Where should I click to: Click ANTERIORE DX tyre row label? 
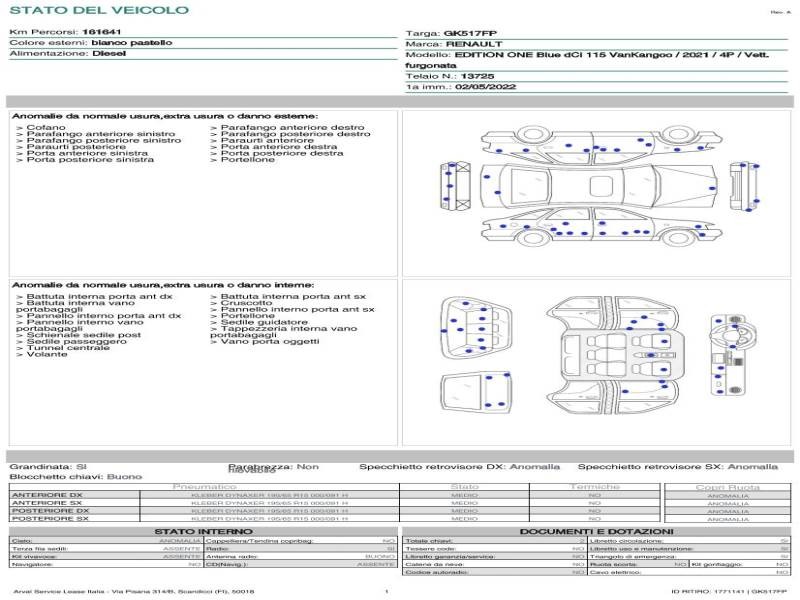[47, 495]
